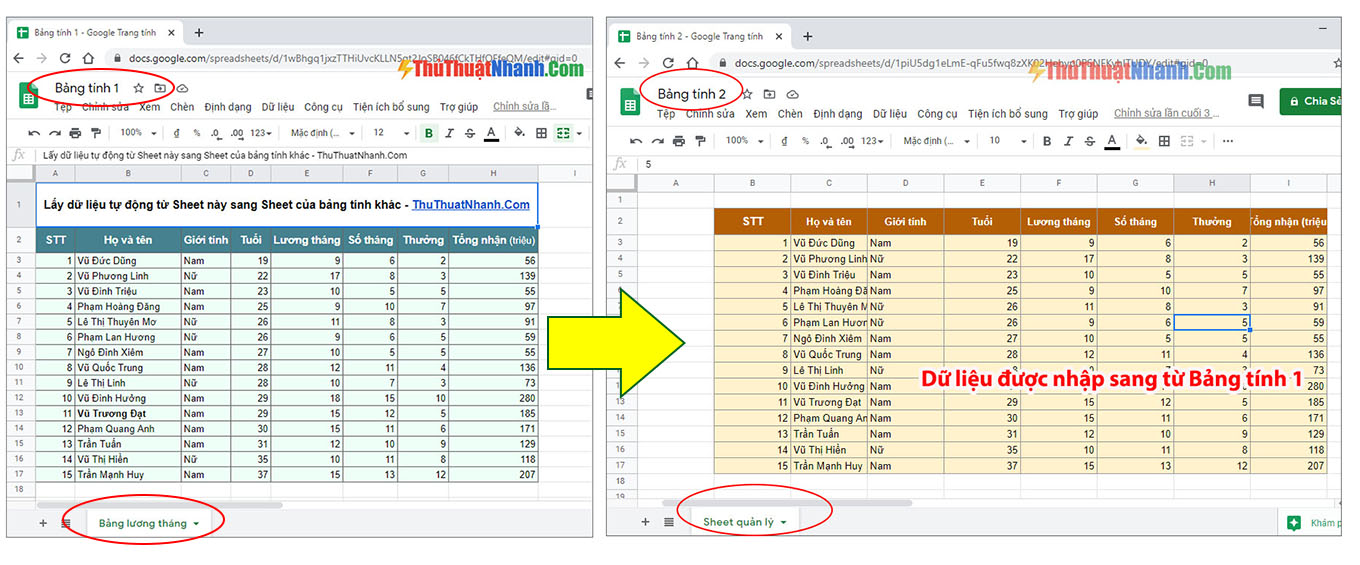This screenshot has width=1360, height=565.
Task: Undo in the Bảng tính 2 window
Action: (637, 141)
